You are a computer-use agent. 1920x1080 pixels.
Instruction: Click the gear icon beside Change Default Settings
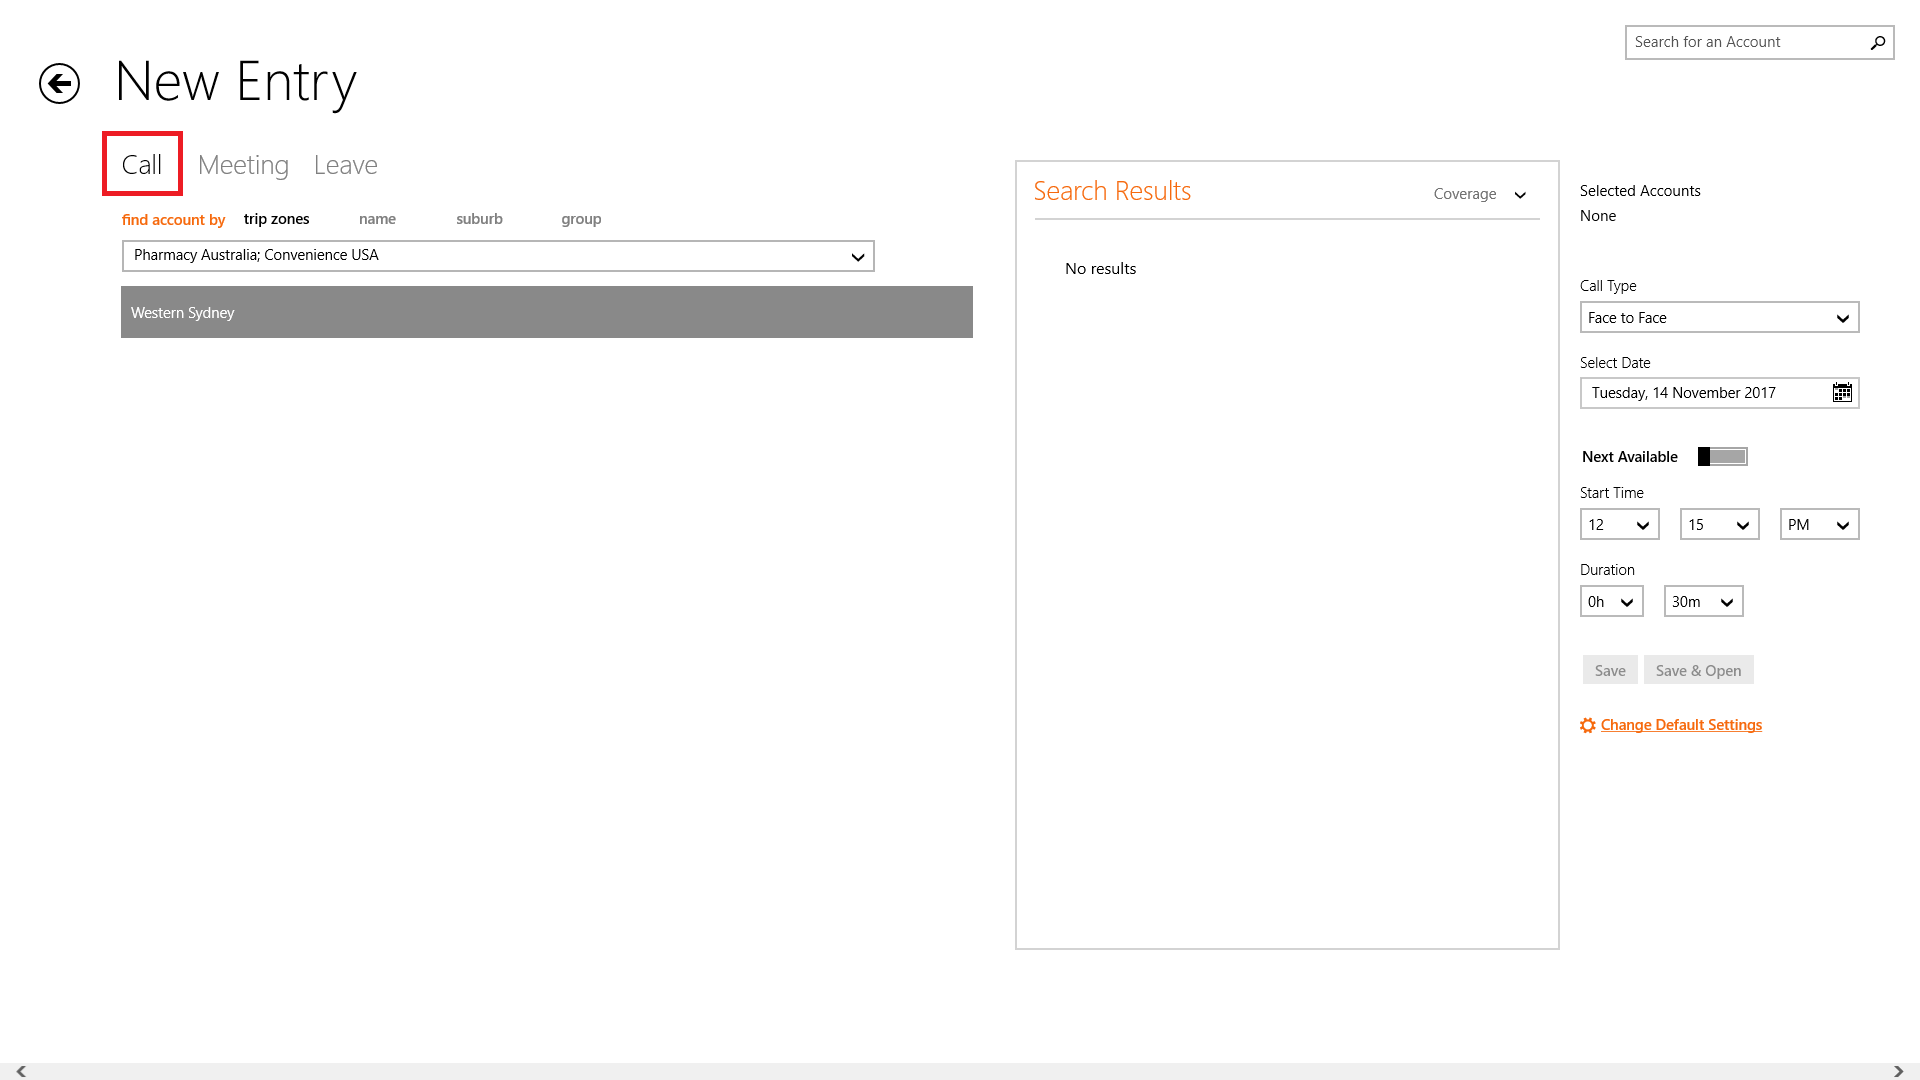1587,726
